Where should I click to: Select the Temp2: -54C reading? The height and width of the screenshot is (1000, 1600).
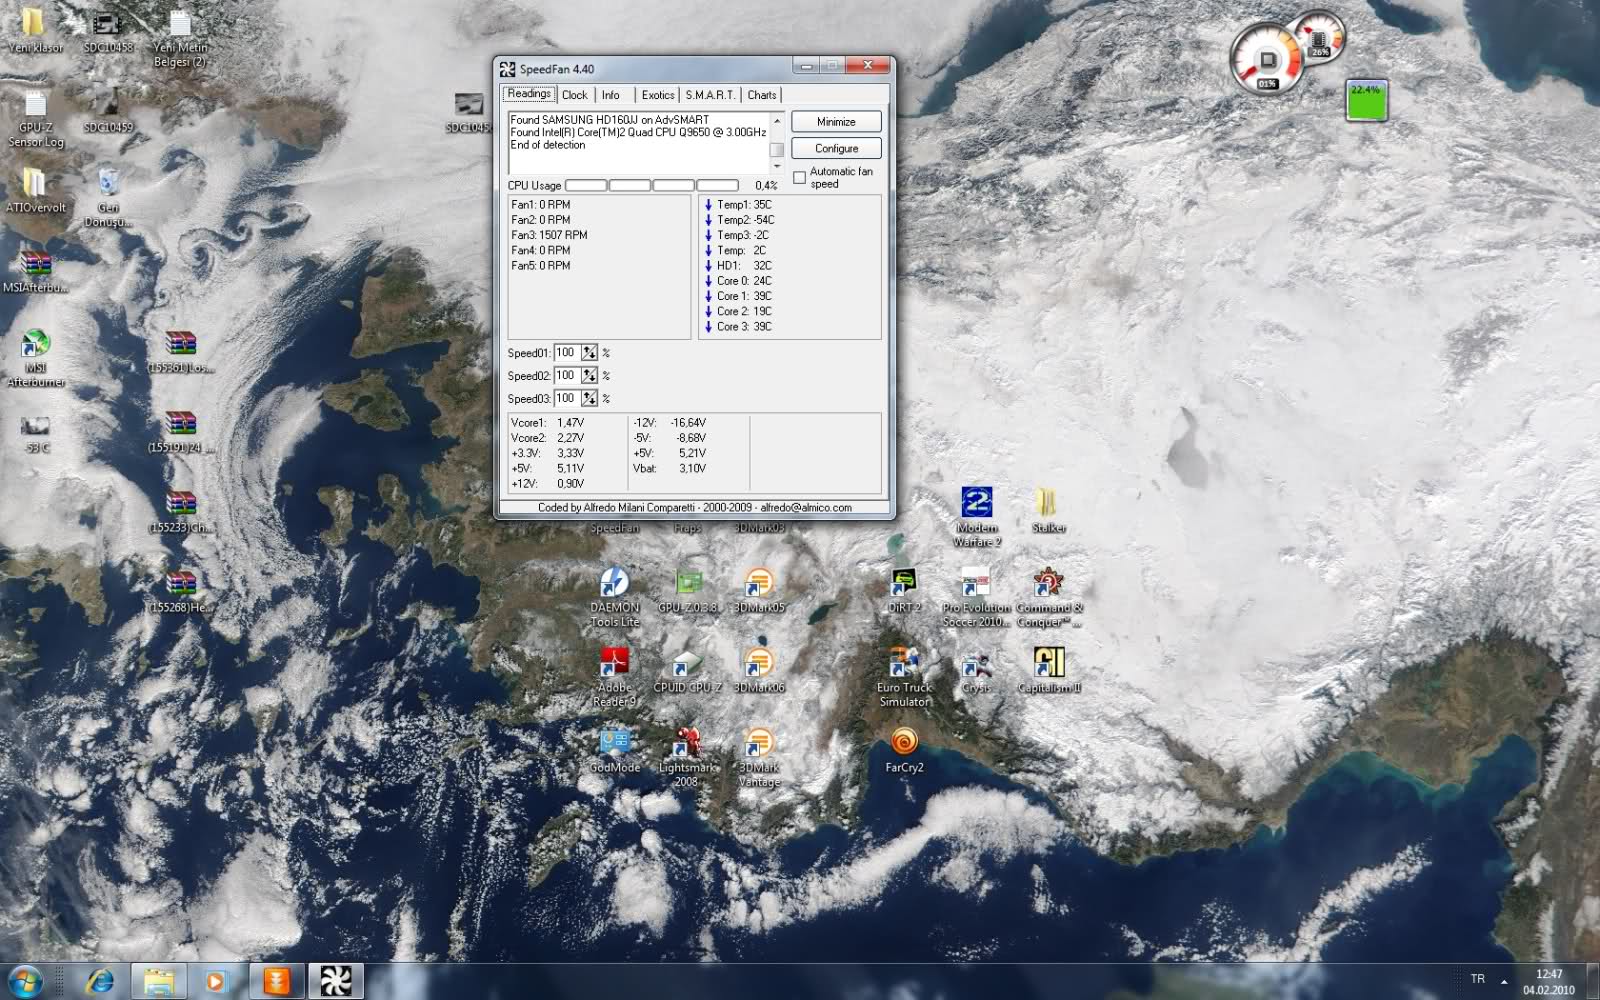point(745,220)
